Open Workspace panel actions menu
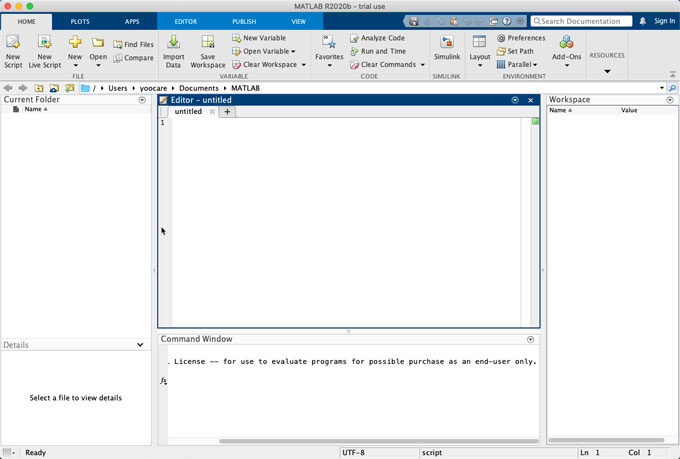680x459 pixels. point(670,100)
